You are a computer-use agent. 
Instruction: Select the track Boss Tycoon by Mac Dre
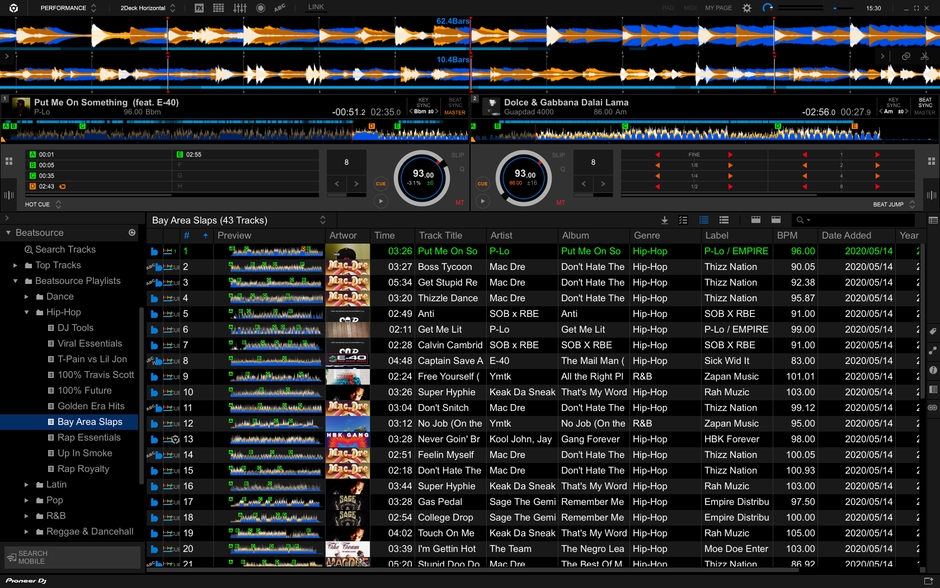point(447,267)
